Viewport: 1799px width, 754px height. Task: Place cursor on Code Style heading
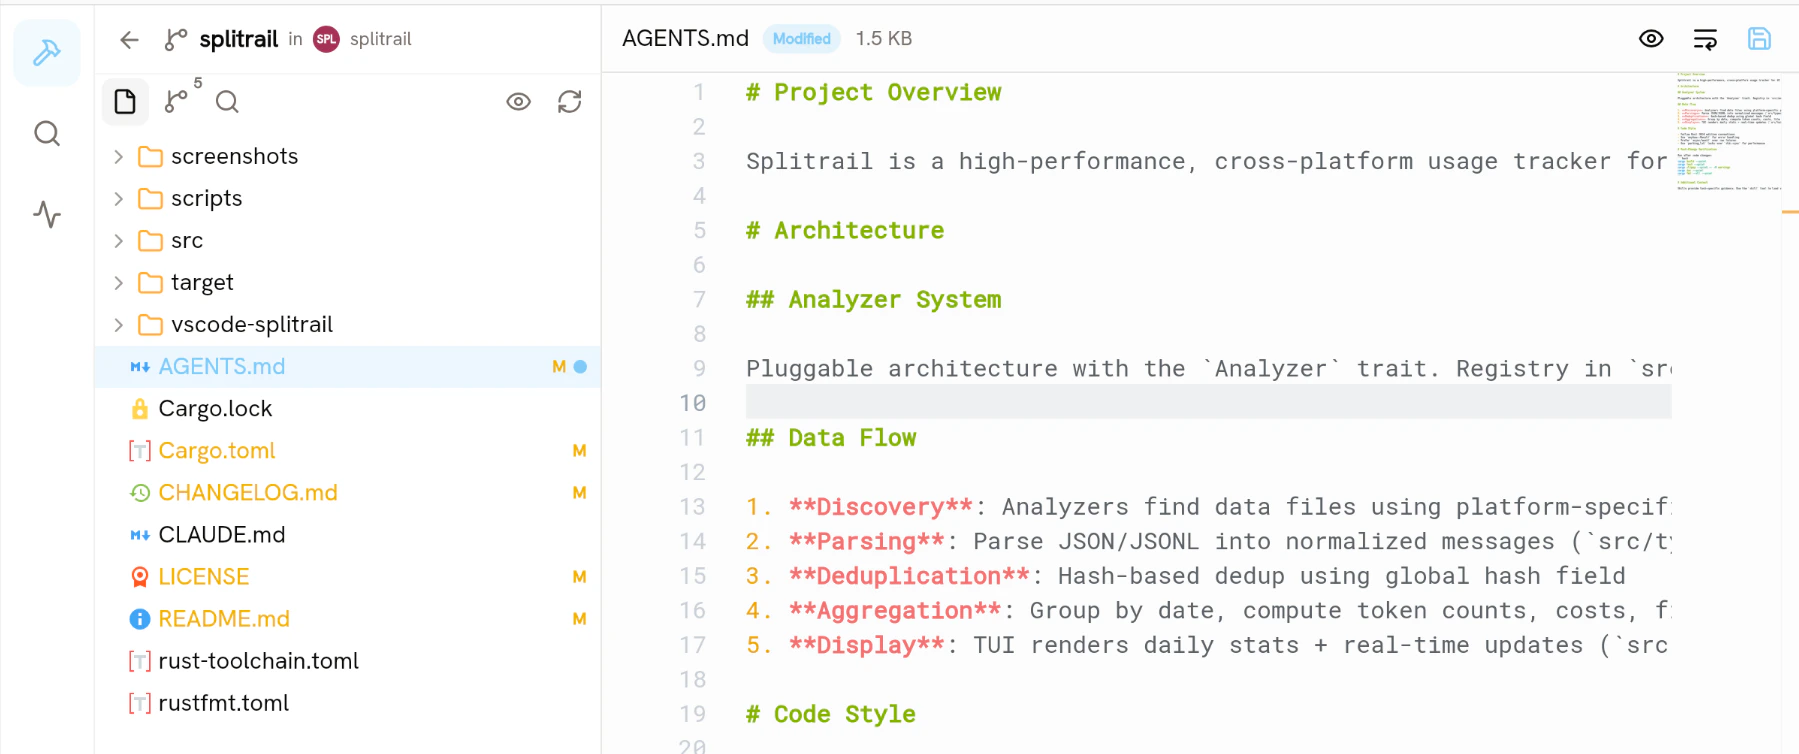pos(831,714)
